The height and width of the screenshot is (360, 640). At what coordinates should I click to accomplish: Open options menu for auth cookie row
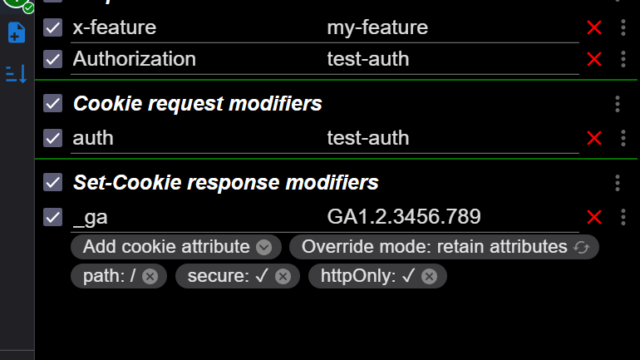point(623,138)
